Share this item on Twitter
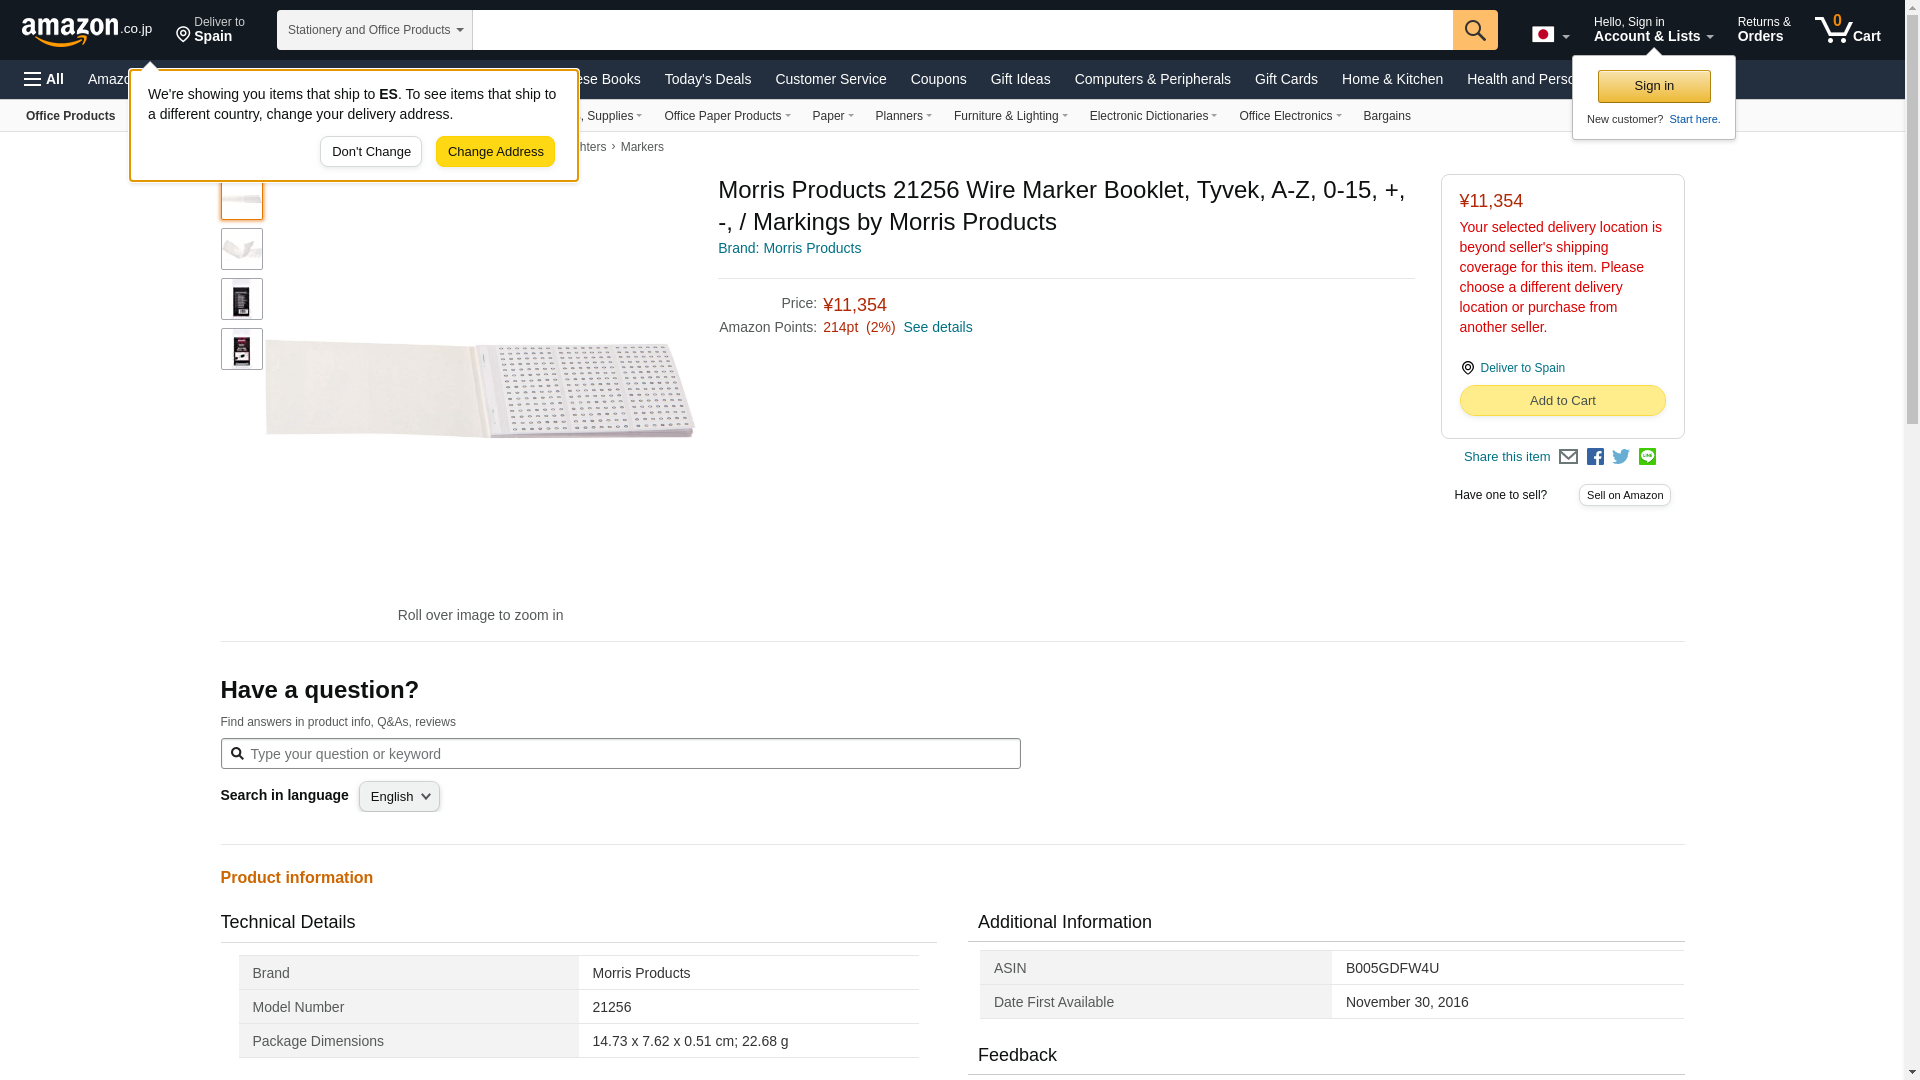The width and height of the screenshot is (1920, 1080). [x=1621, y=457]
